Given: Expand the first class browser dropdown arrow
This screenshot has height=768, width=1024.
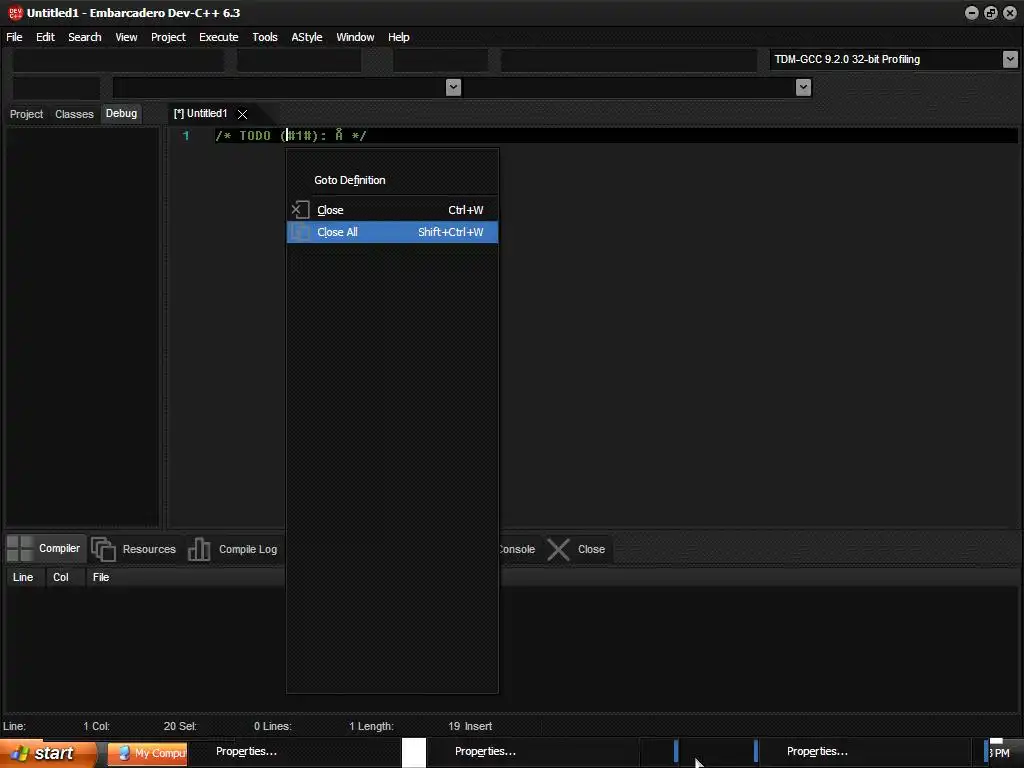Looking at the screenshot, I should coord(453,87).
